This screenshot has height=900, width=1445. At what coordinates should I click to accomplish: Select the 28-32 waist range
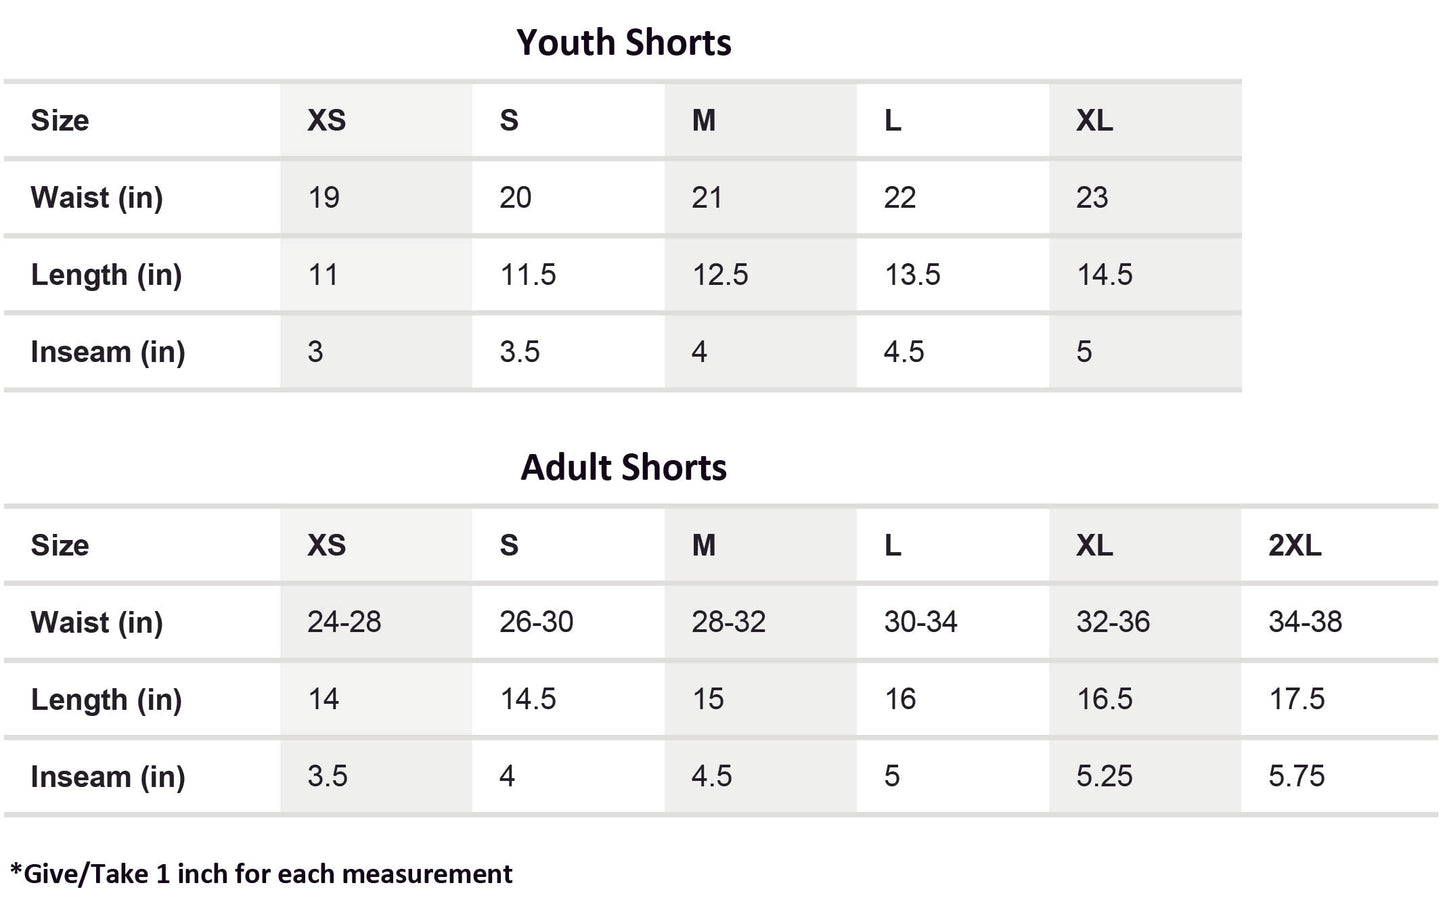point(728,622)
